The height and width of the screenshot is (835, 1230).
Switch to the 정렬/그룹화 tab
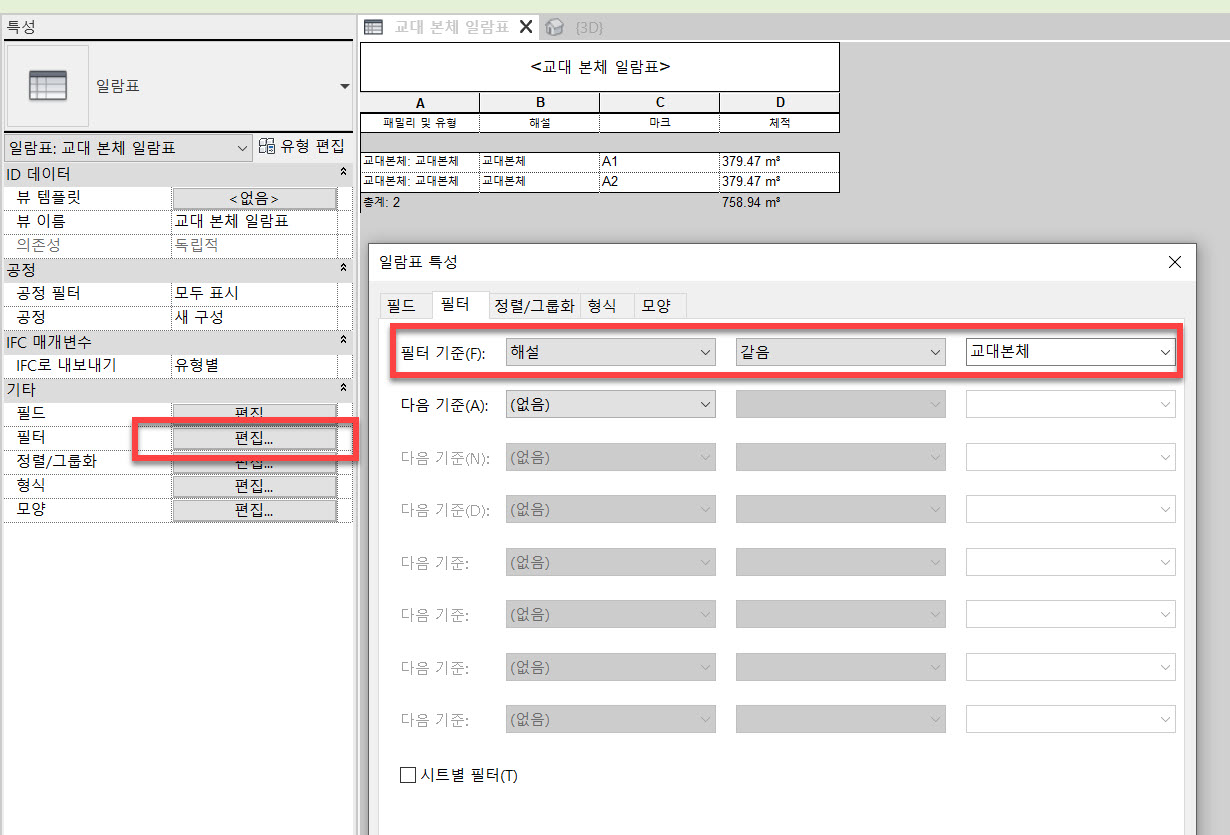click(534, 306)
